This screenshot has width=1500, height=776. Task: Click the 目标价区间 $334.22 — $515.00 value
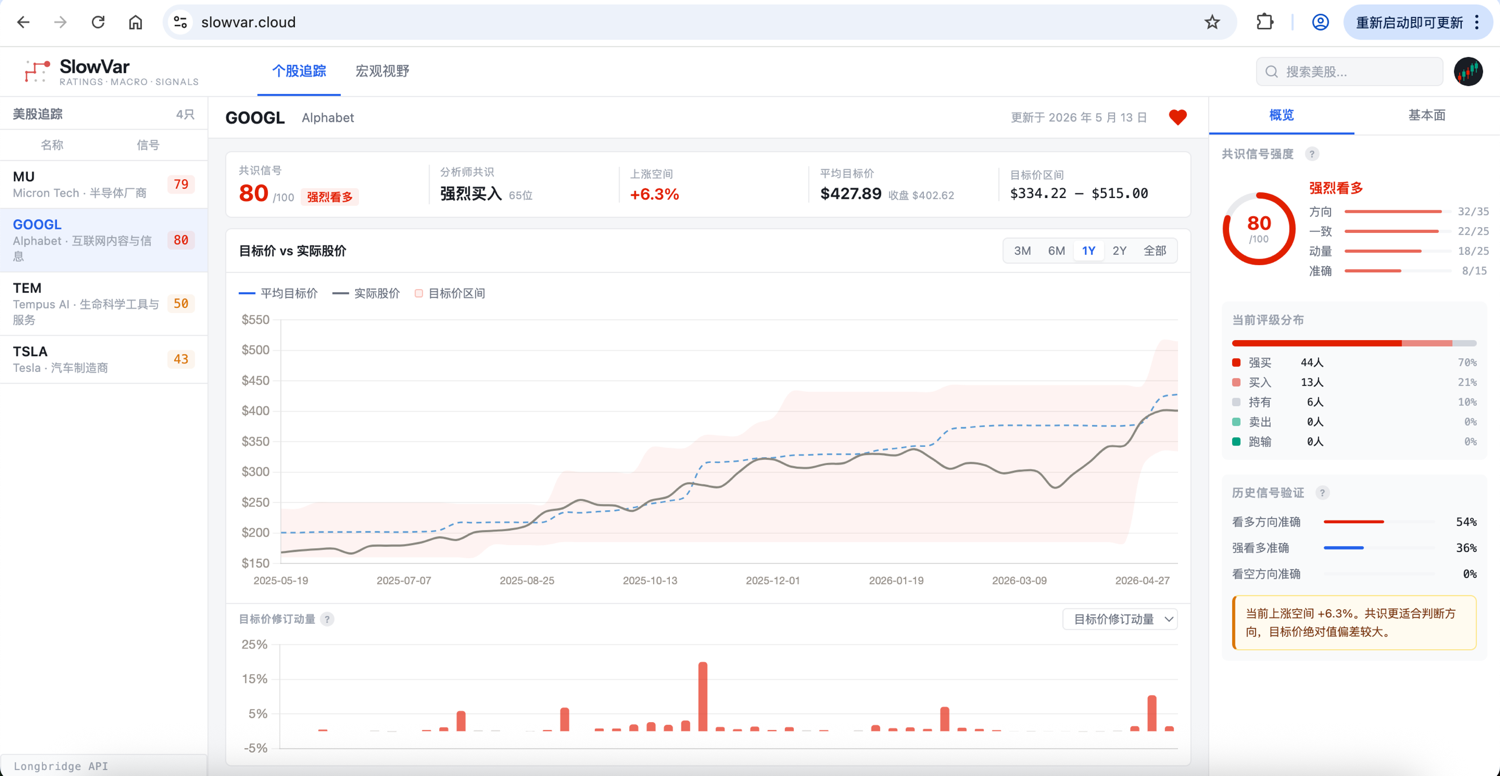click(x=1079, y=194)
